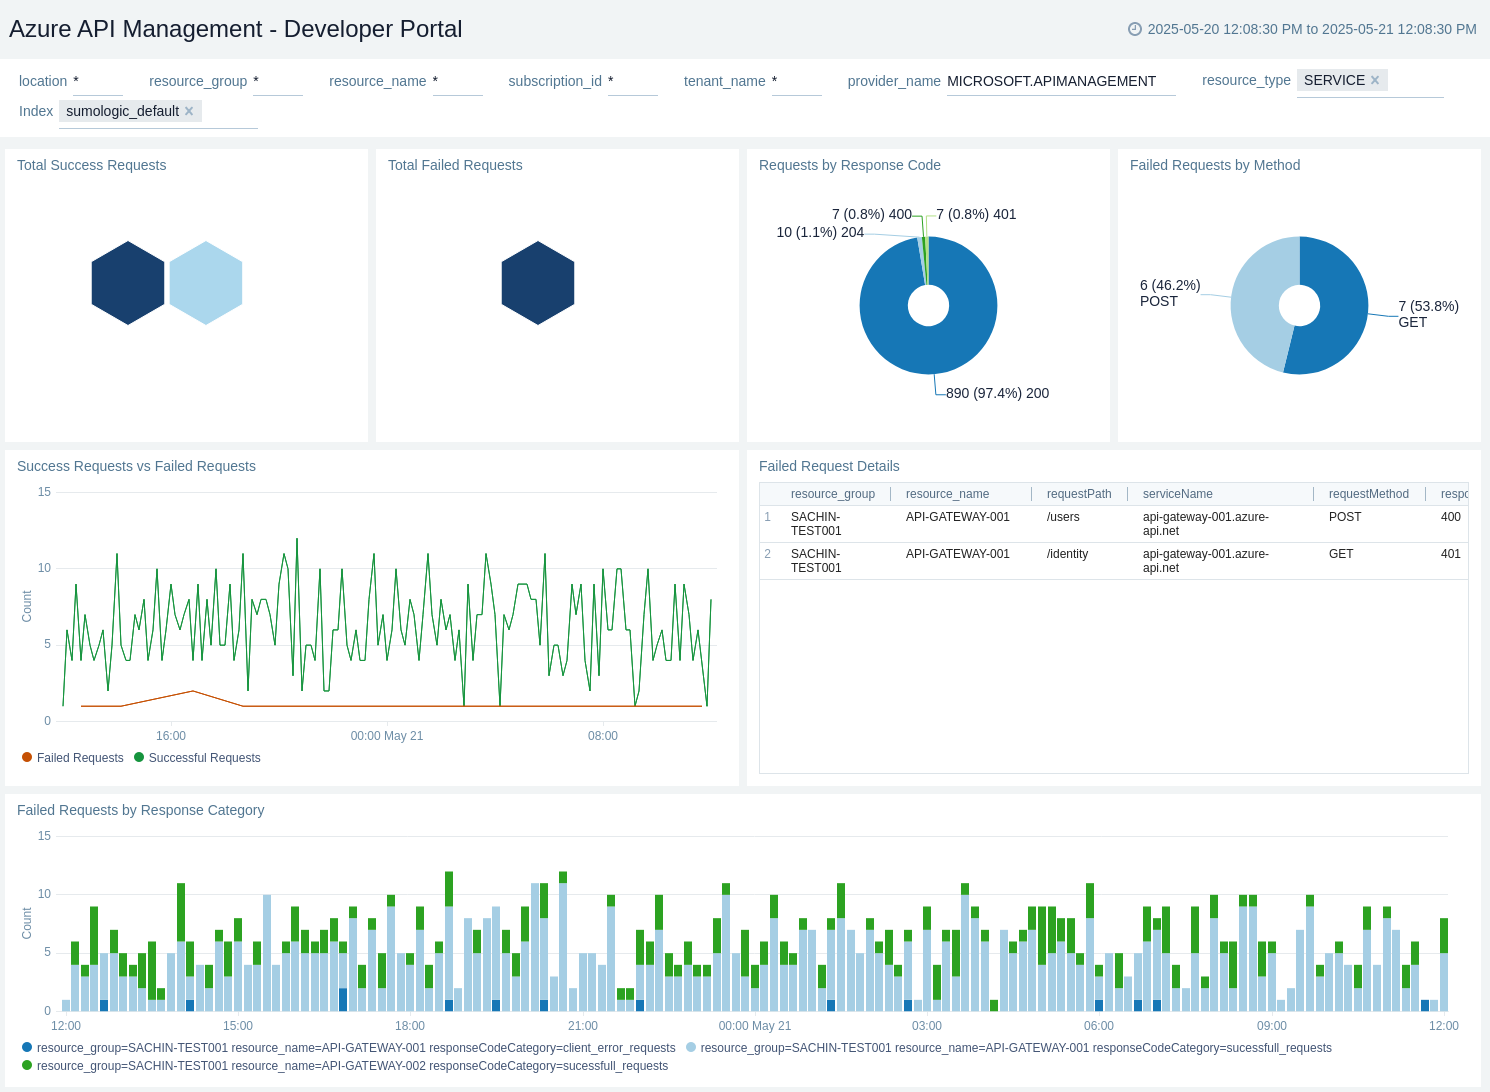Toggle API-GATEWAY-002 sucessfull_requests legend entry

[x=345, y=1066]
